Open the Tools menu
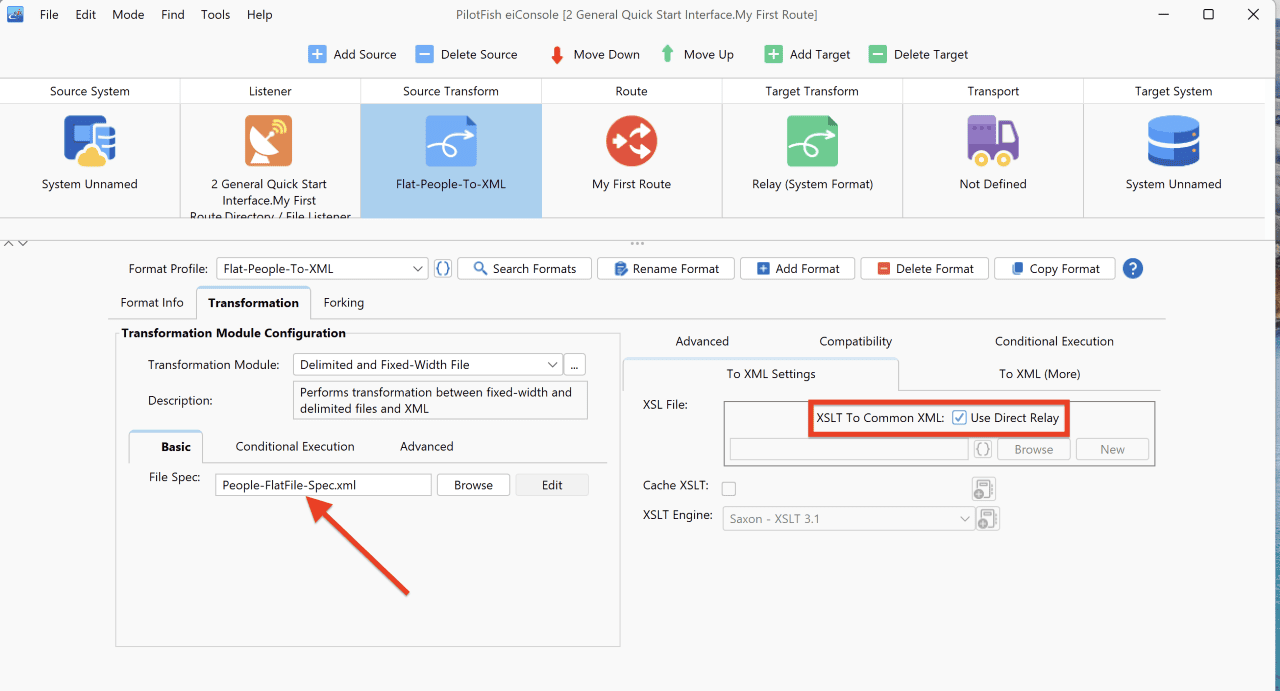Viewport: 1280px width, 691px height. 215,15
